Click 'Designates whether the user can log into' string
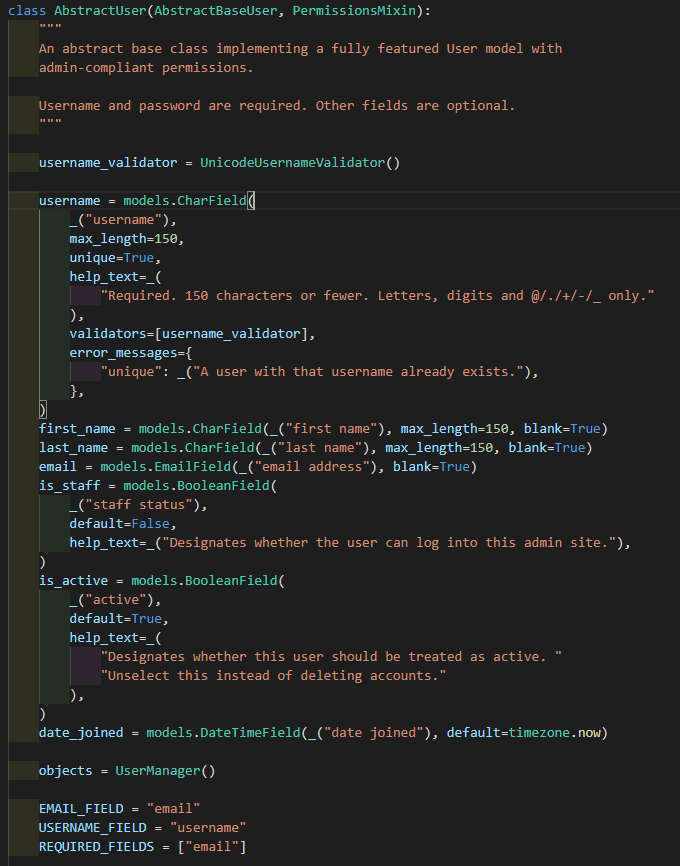The width and height of the screenshot is (680, 866). pos(389,543)
